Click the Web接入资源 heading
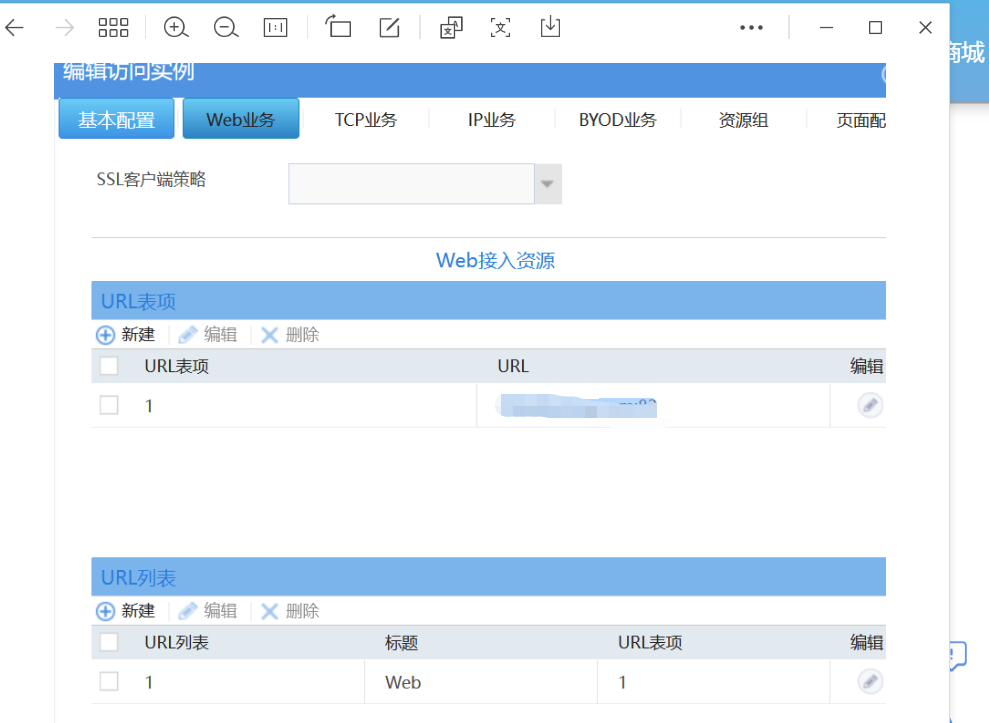This screenshot has width=989, height=723. [495, 261]
